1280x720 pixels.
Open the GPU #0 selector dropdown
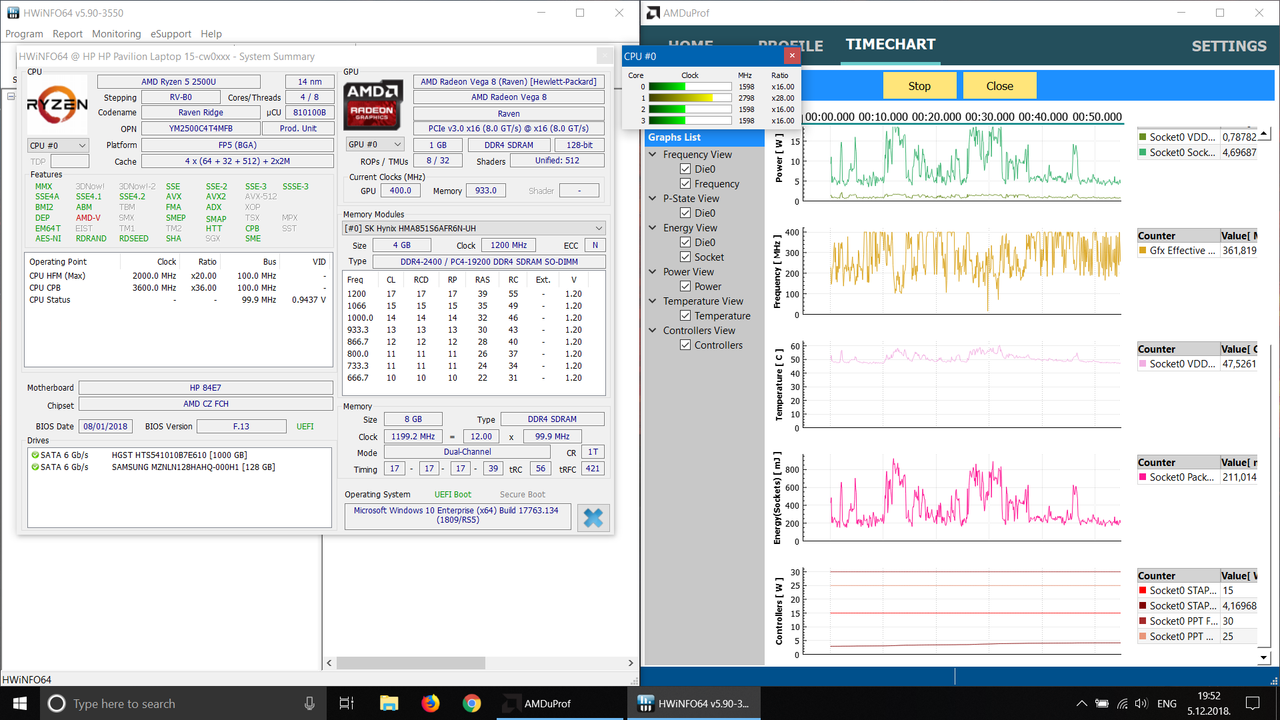pos(373,144)
